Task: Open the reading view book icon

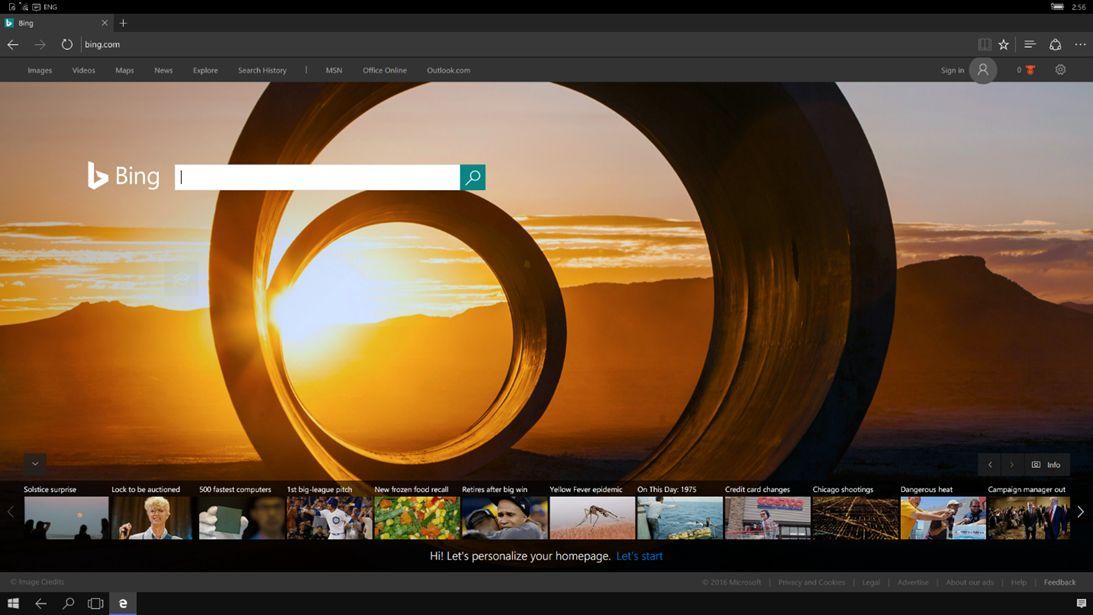Action: (x=983, y=44)
